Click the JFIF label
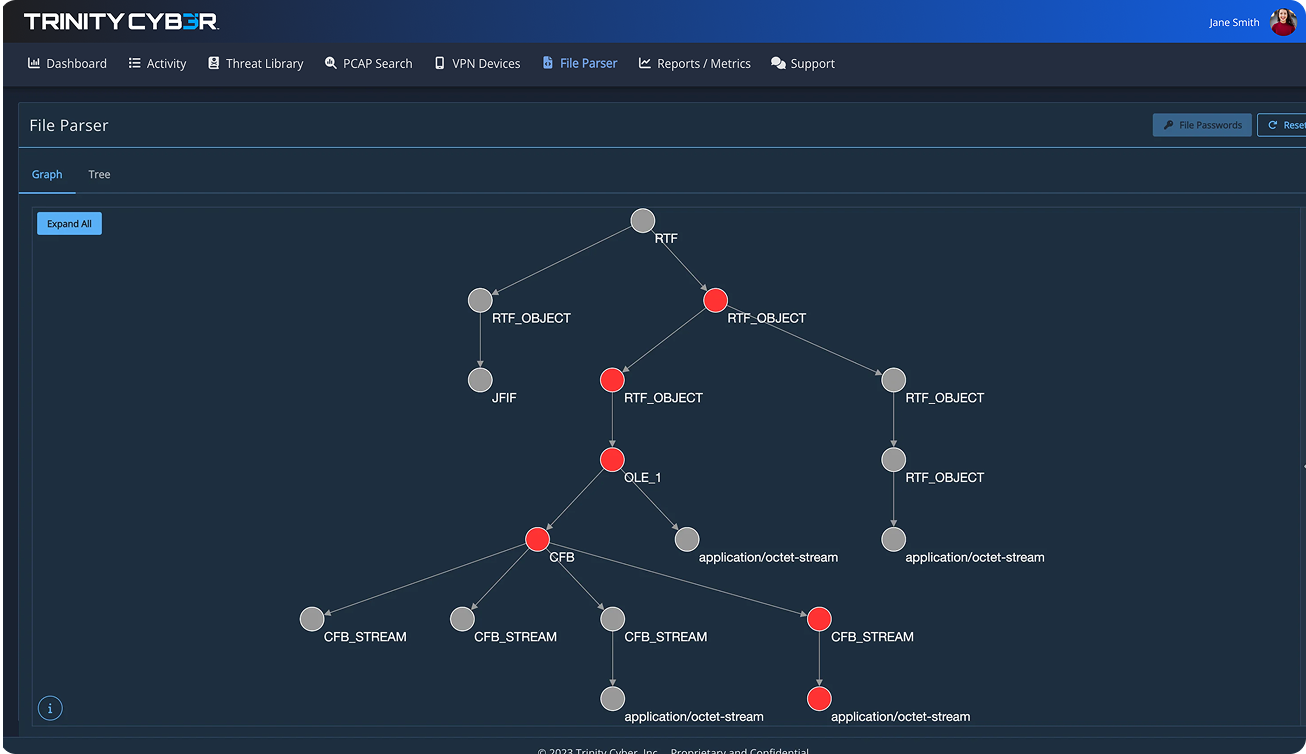Screen dimensions: 1306x754 click(504, 398)
